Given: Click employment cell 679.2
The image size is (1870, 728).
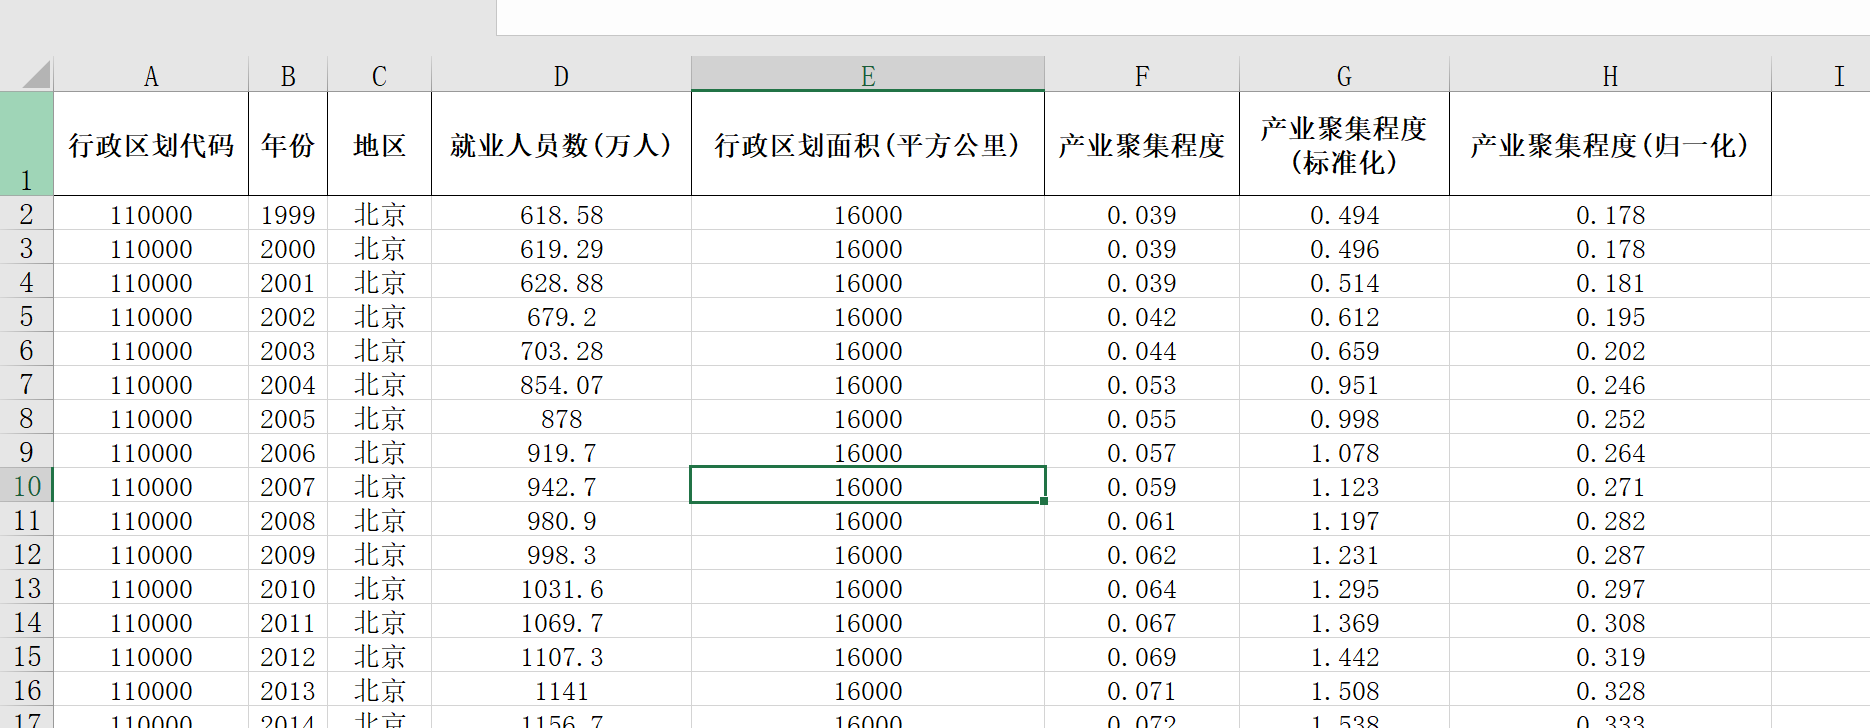Looking at the screenshot, I should (x=561, y=316).
